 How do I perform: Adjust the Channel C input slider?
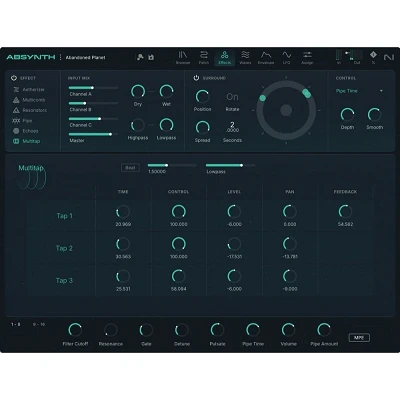click(x=93, y=119)
